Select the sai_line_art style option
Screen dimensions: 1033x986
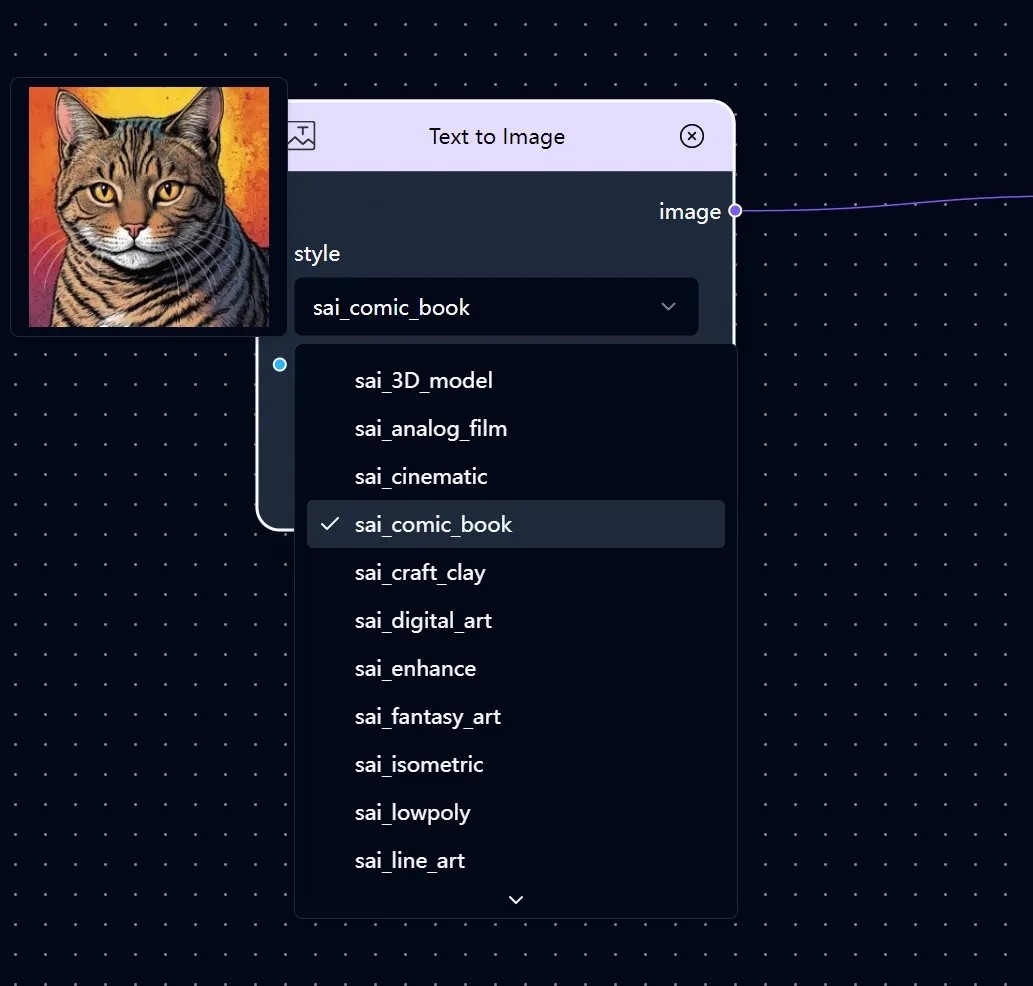point(515,861)
